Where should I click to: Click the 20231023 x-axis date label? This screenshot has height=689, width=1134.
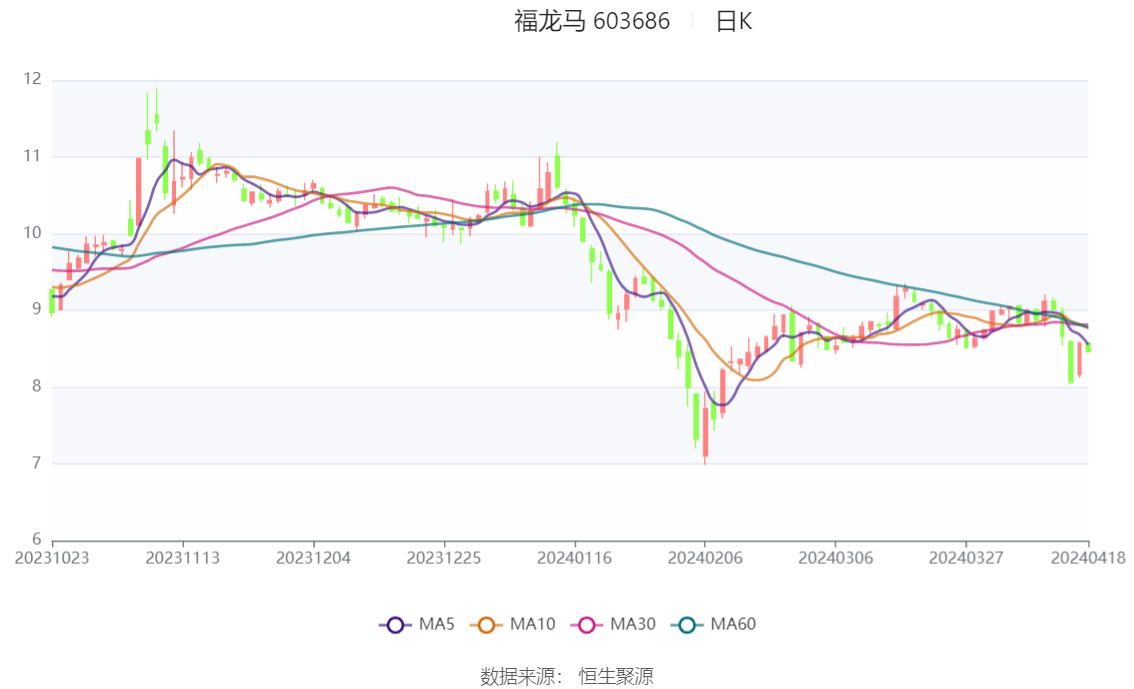point(52,558)
